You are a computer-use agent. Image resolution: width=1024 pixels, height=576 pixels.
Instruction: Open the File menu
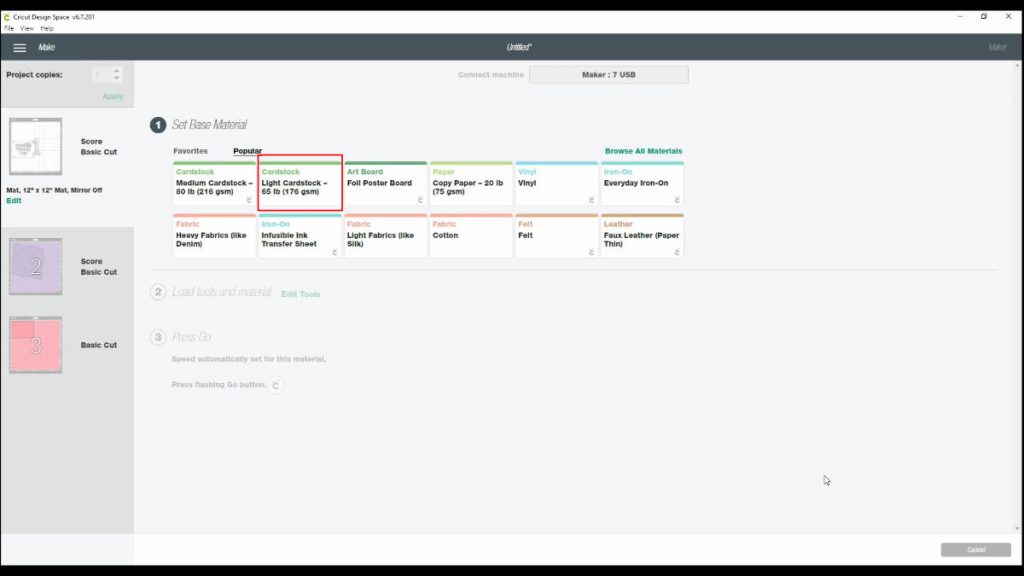[x=9, y=29]
